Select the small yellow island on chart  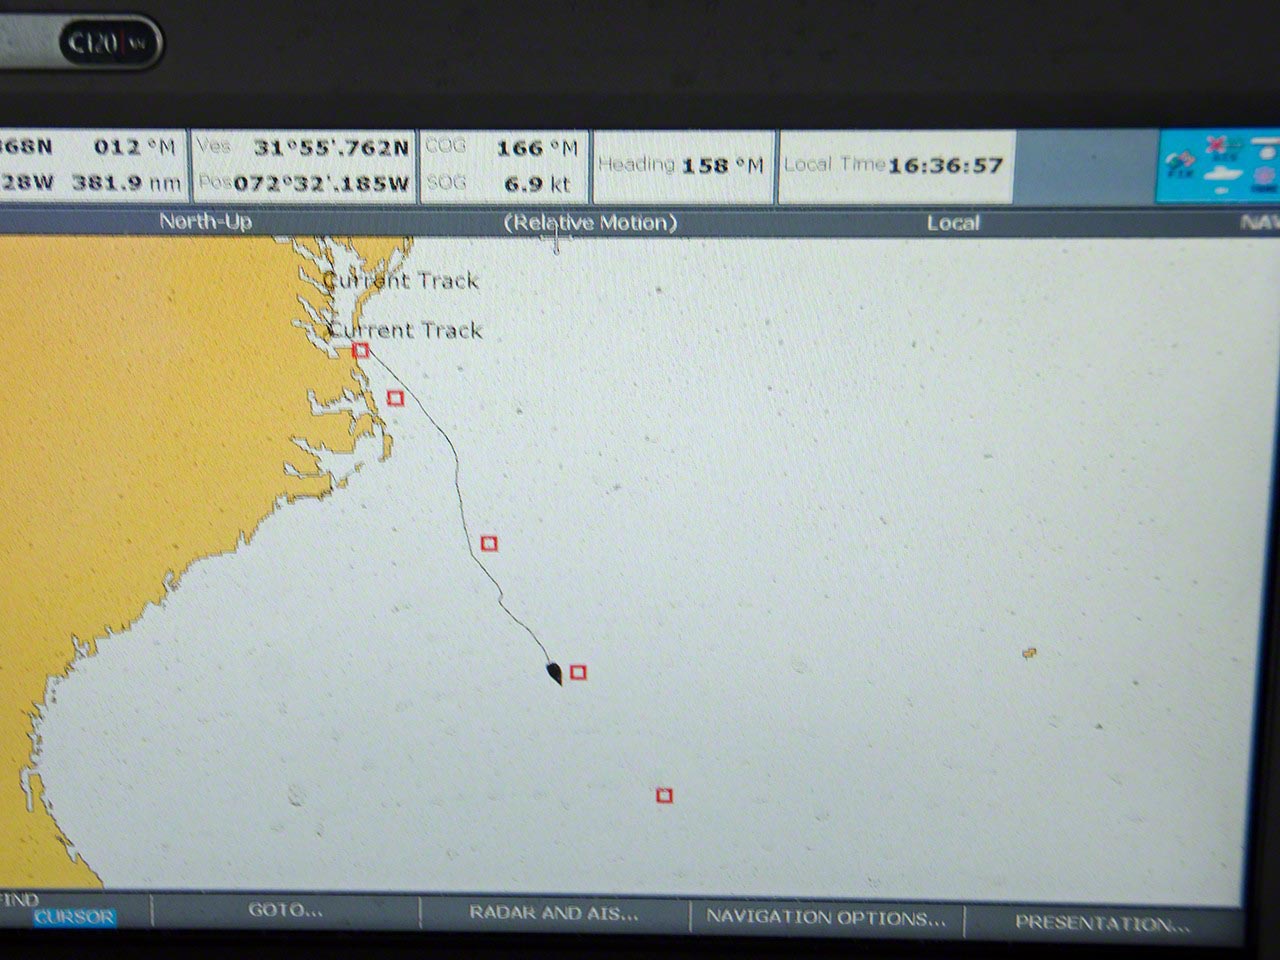pos(1029,653)
